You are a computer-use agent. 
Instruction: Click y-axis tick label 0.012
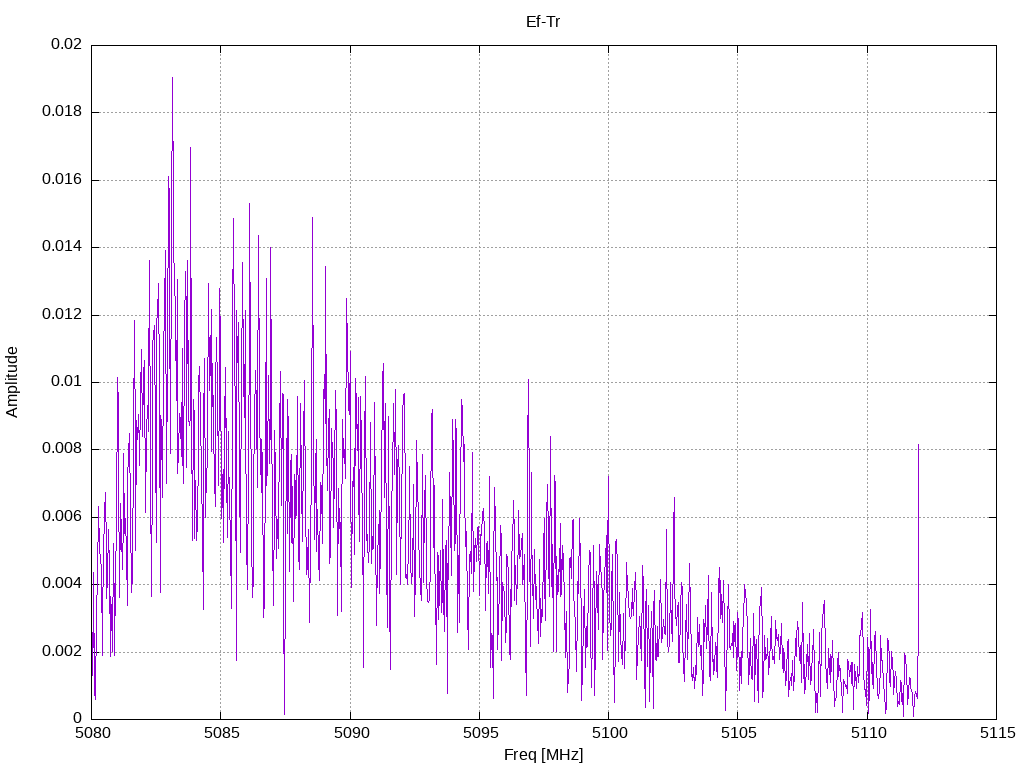[62, 314]
